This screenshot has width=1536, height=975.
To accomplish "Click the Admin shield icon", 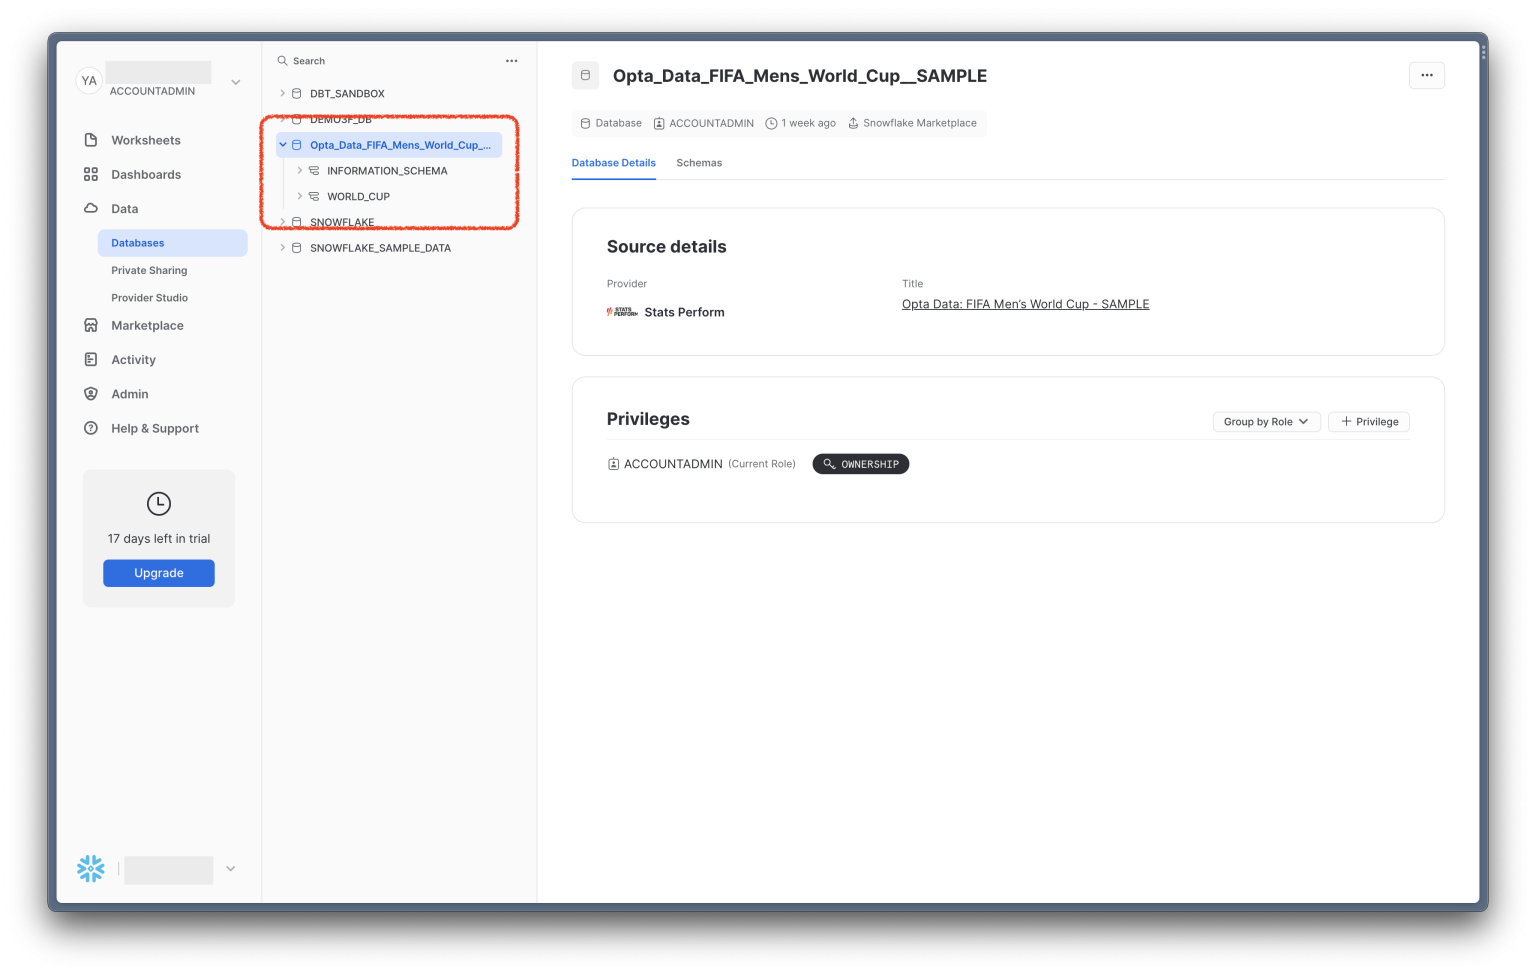I will click(91, 394).
